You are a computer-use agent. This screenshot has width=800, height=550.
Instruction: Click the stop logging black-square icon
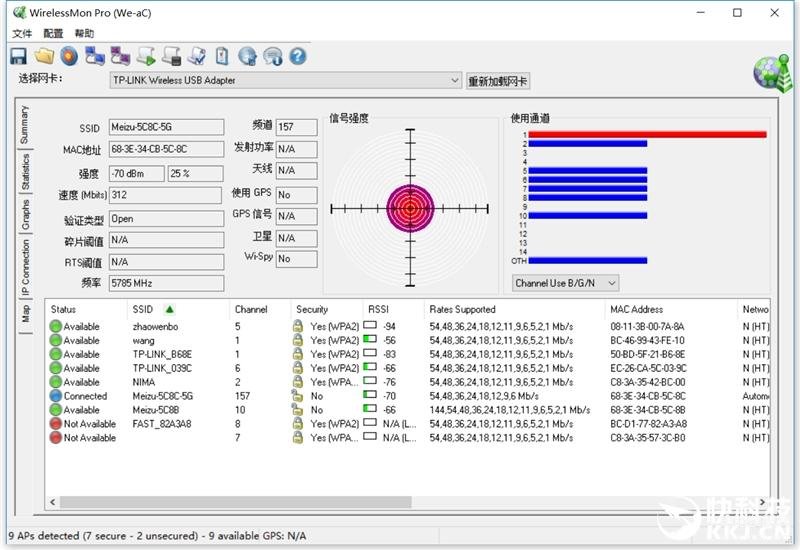[x=171, y=56]
